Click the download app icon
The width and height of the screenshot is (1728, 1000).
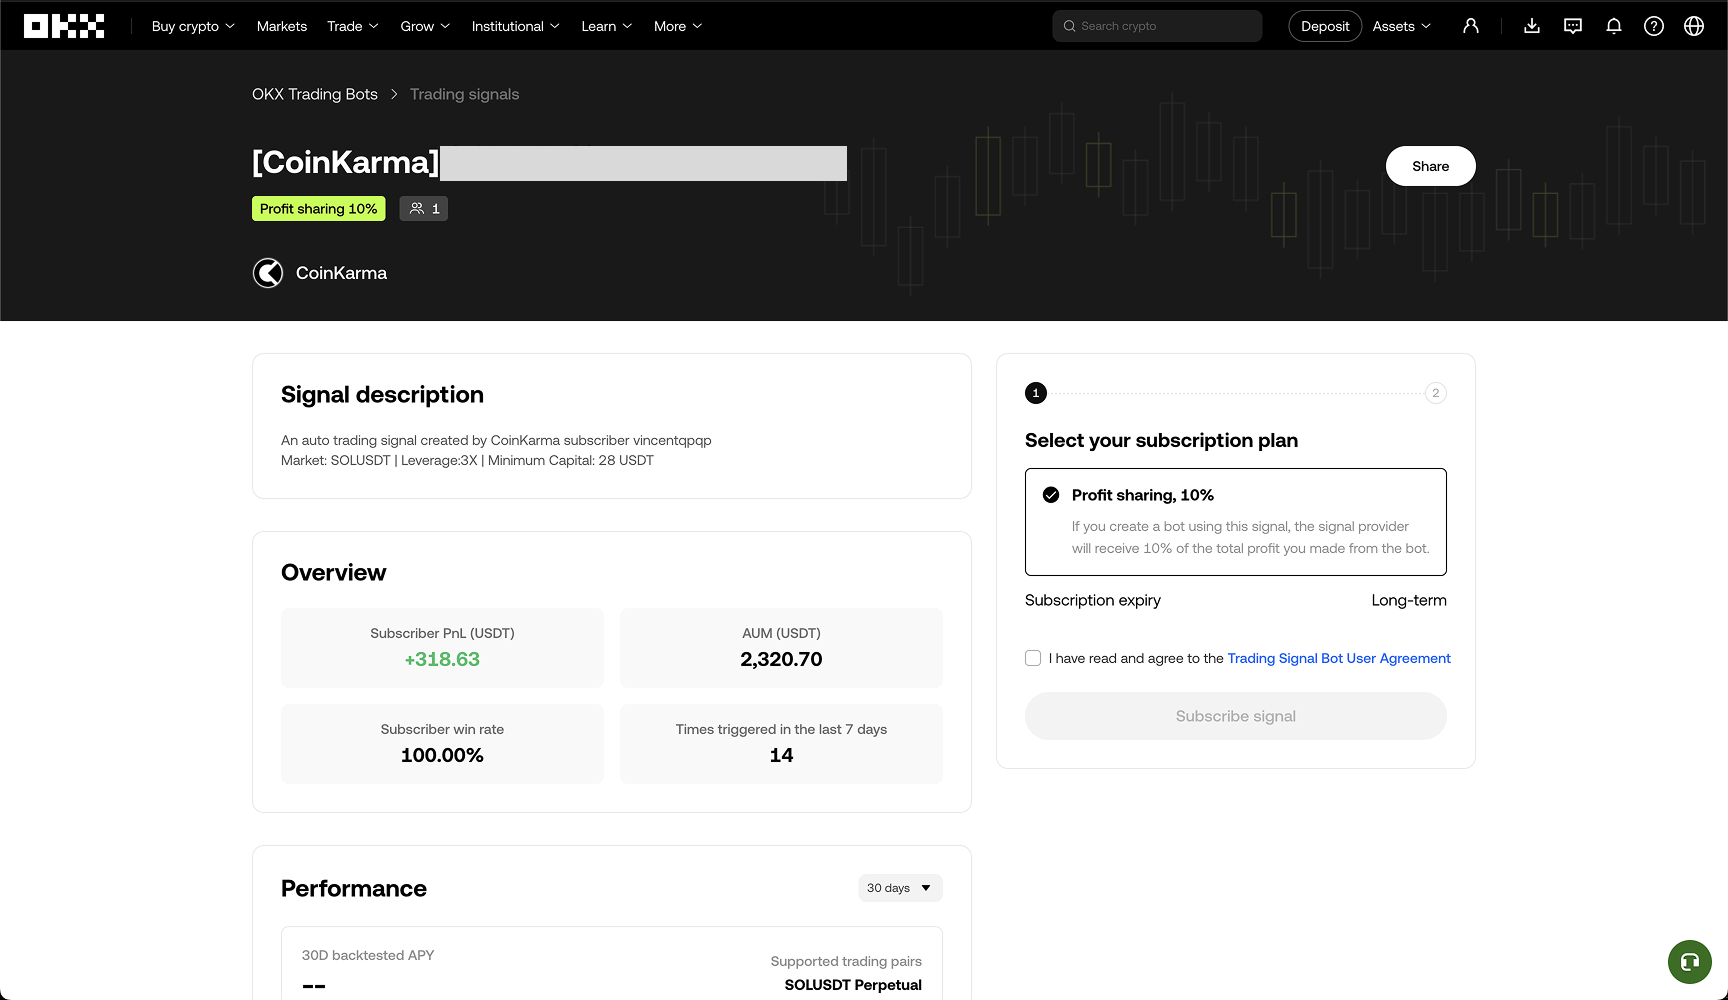[1531, 26]
